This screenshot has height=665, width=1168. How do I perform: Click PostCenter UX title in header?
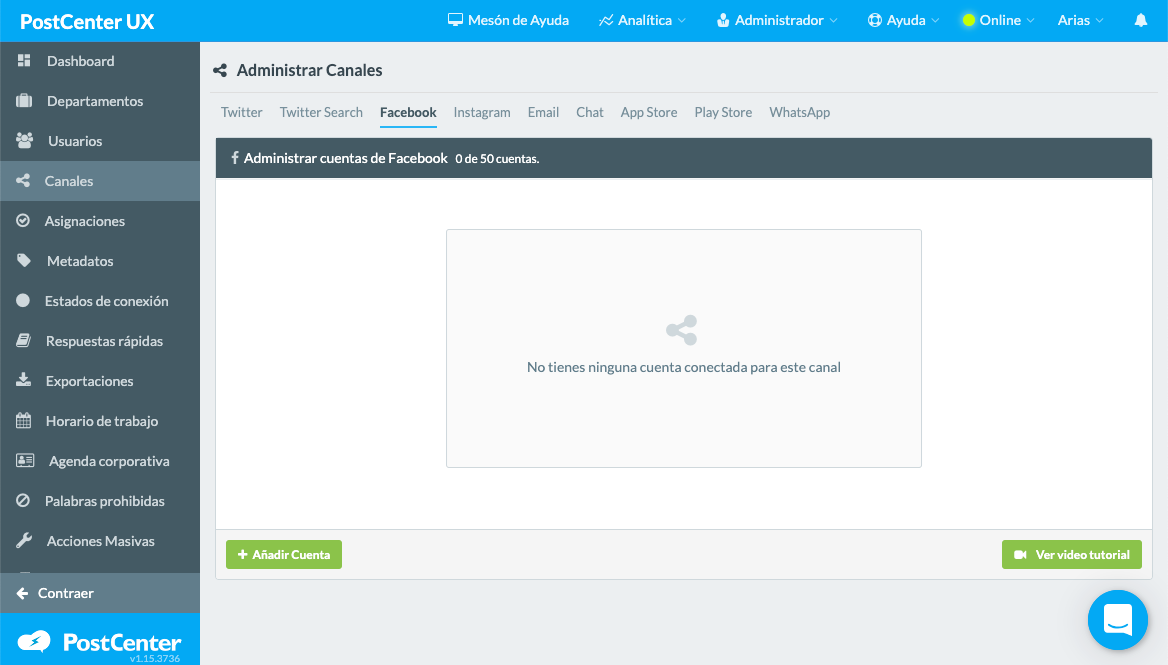point(87,22)
